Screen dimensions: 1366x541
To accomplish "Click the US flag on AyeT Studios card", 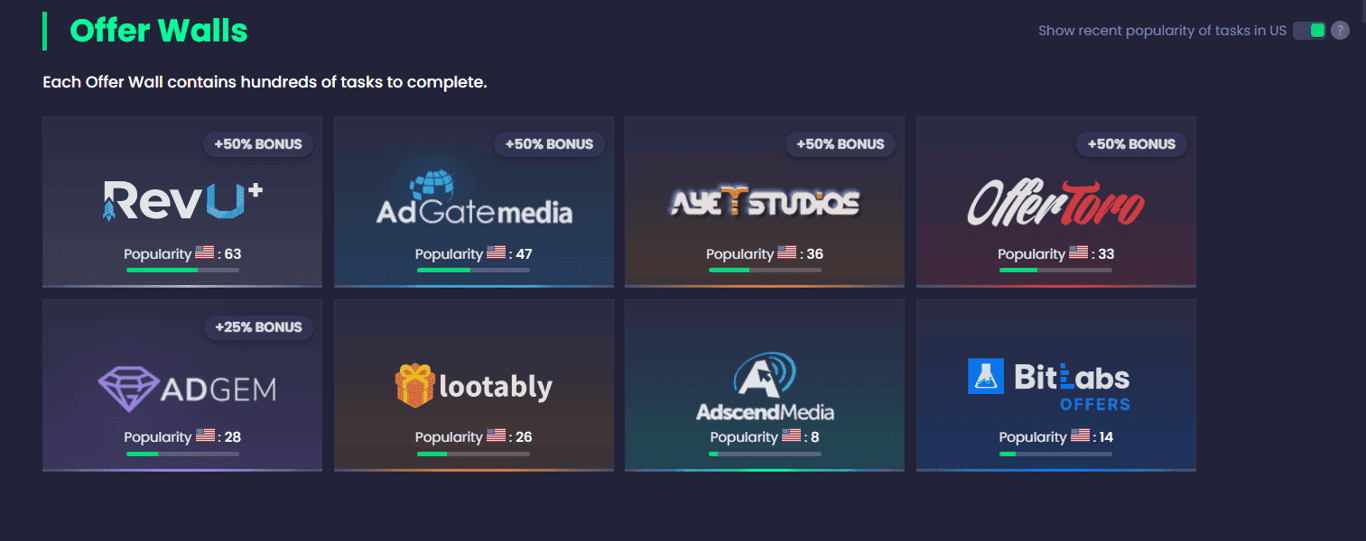I will coord(787,253).
